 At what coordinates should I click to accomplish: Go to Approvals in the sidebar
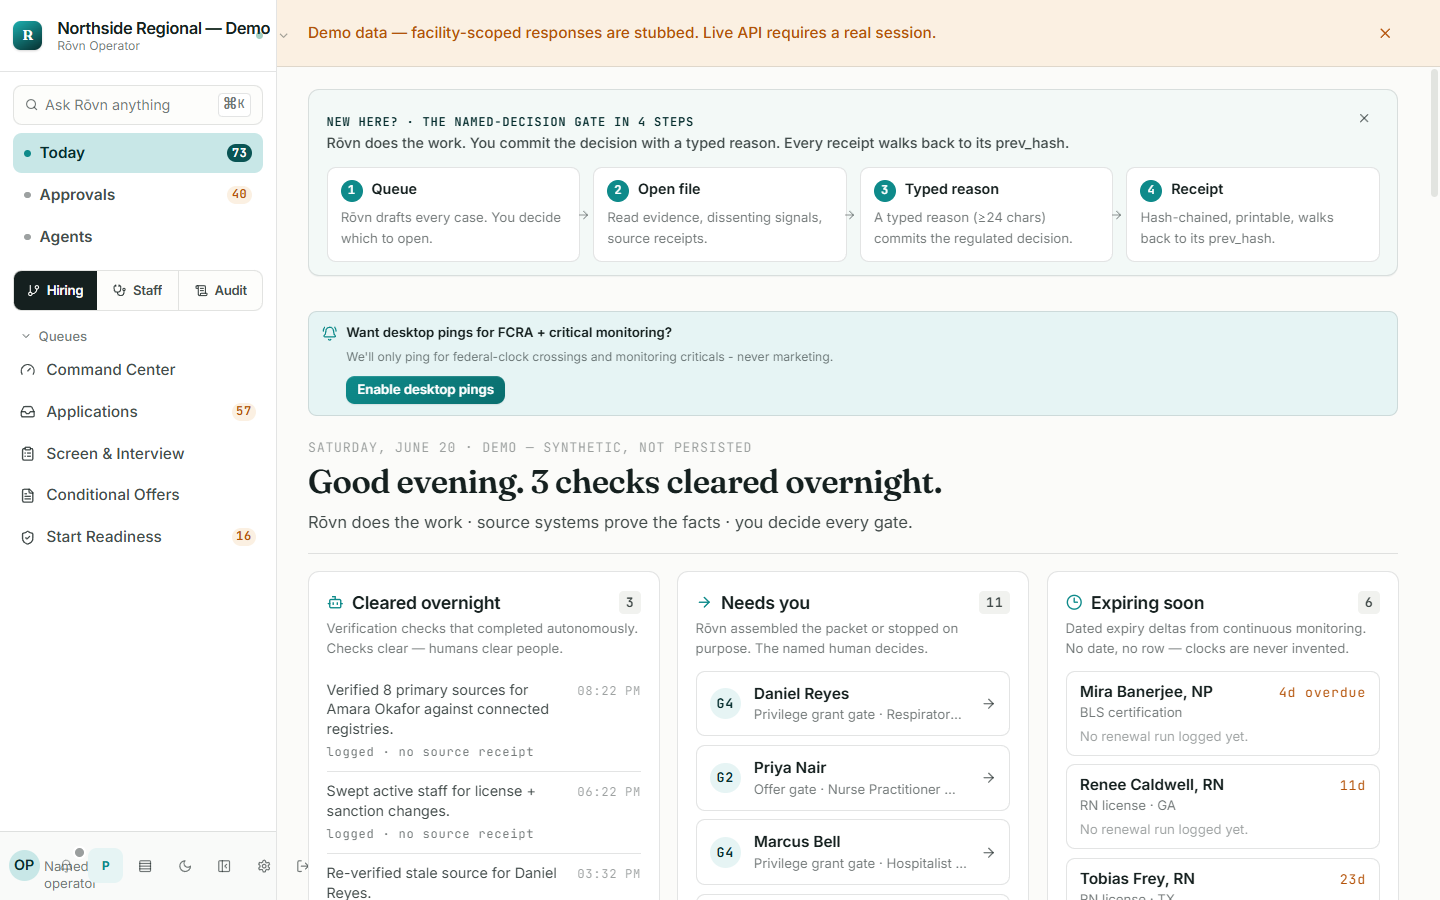[x=138, y=195]
